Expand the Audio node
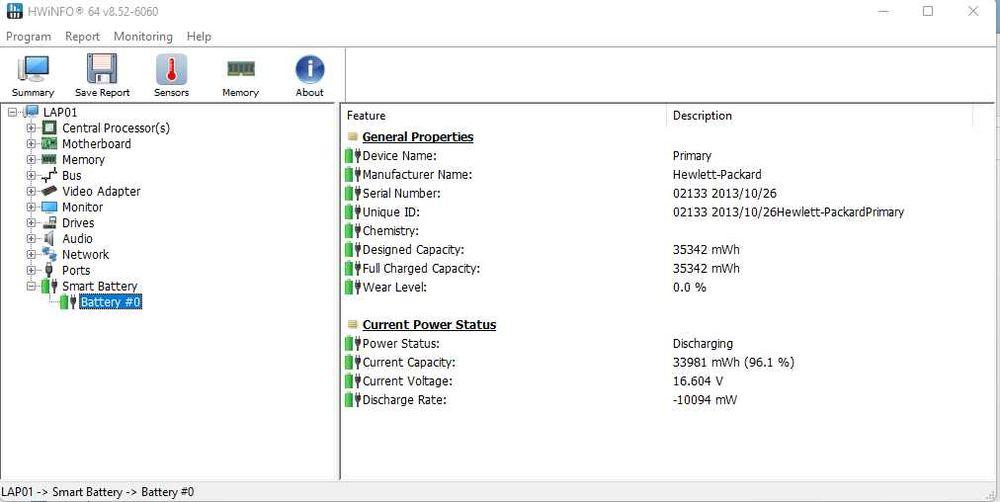 [31, 239]
